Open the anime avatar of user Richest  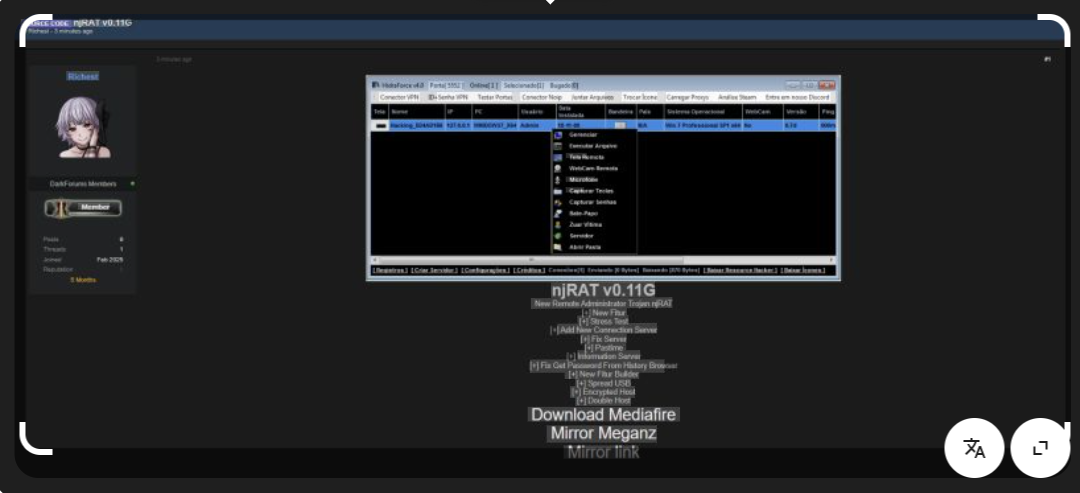pyautogui.click(x=82, y=128)
